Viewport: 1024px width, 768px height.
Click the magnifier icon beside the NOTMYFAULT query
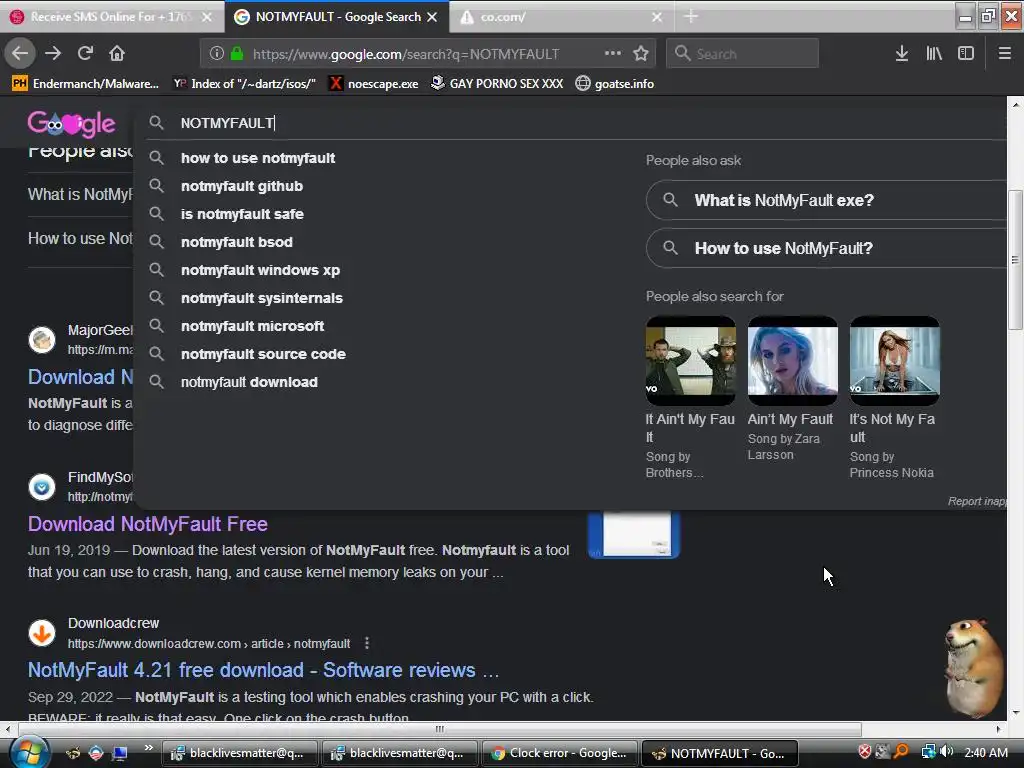156,123
